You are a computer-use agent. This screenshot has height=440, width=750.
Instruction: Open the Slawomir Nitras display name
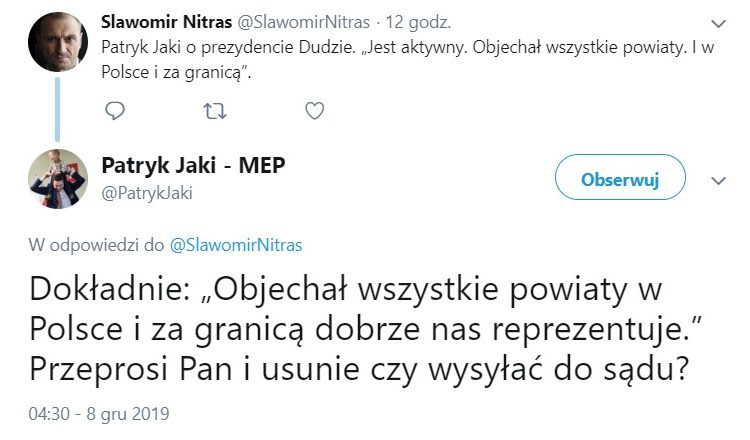pyautogui.click(x=163, y=21)
